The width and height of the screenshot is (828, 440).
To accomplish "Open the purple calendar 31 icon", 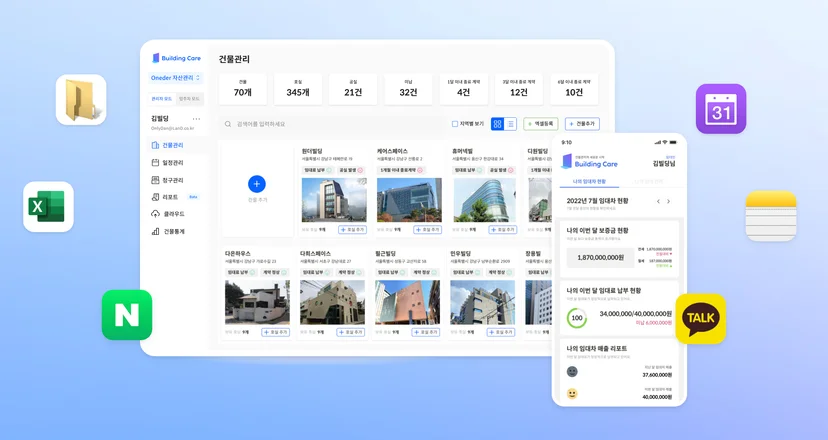I will coord(721,109).
